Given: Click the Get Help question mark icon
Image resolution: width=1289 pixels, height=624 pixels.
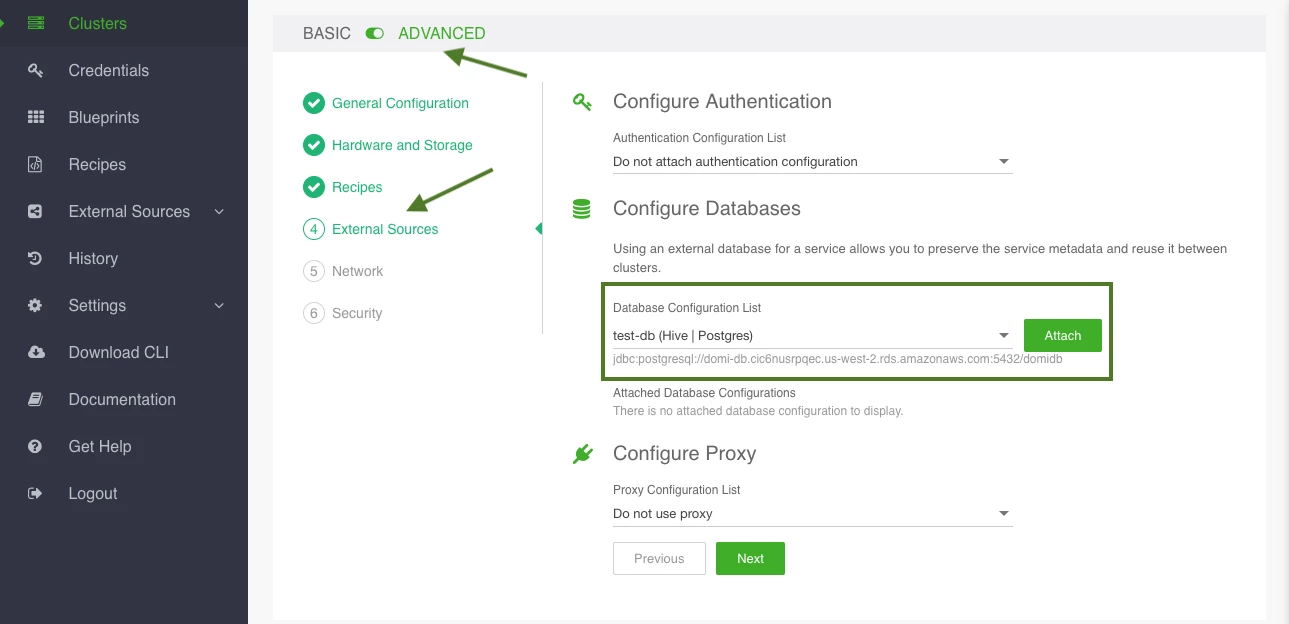Looking at the screenshot, I should click(x=36, y=446).
